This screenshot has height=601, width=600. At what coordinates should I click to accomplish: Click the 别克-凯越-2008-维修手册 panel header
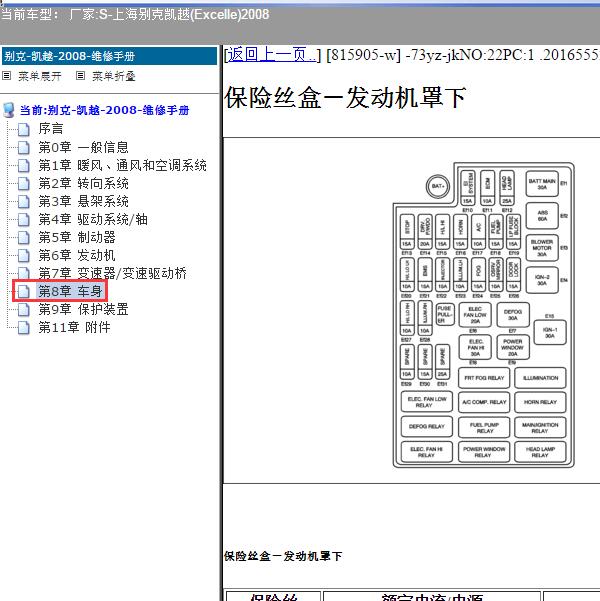tap(110, 56)
